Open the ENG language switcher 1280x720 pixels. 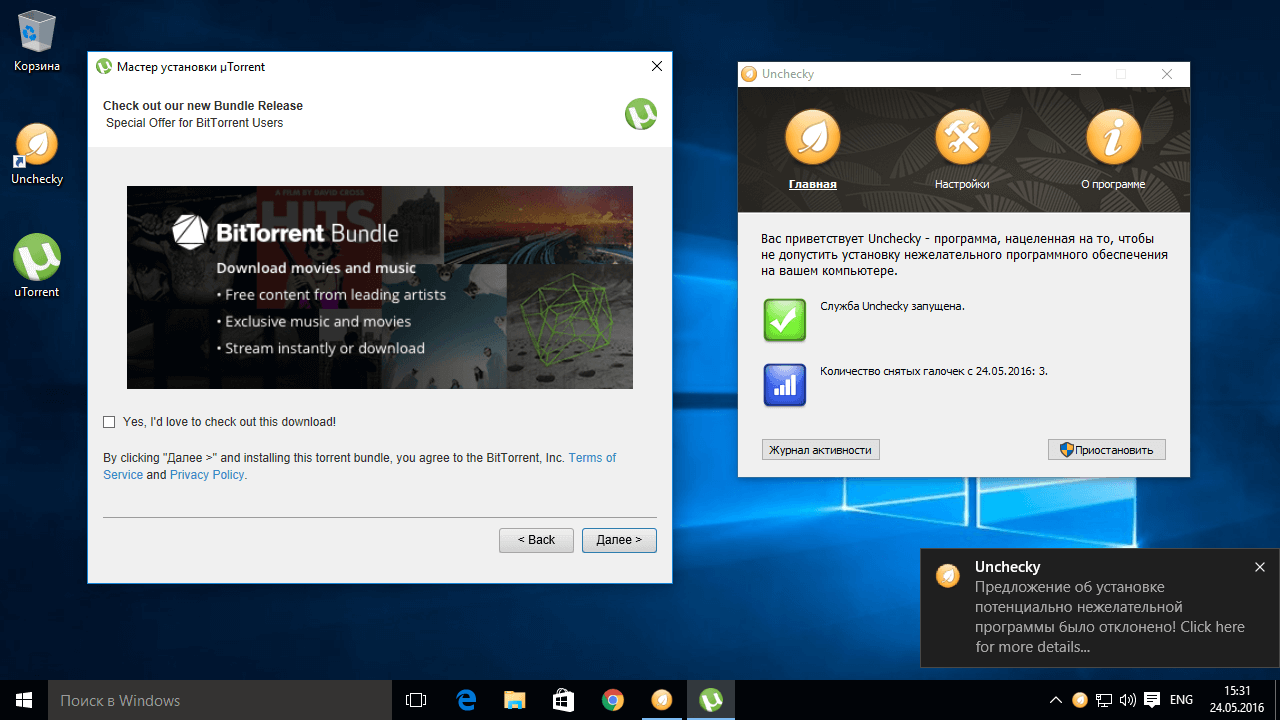coord(1181,700)
